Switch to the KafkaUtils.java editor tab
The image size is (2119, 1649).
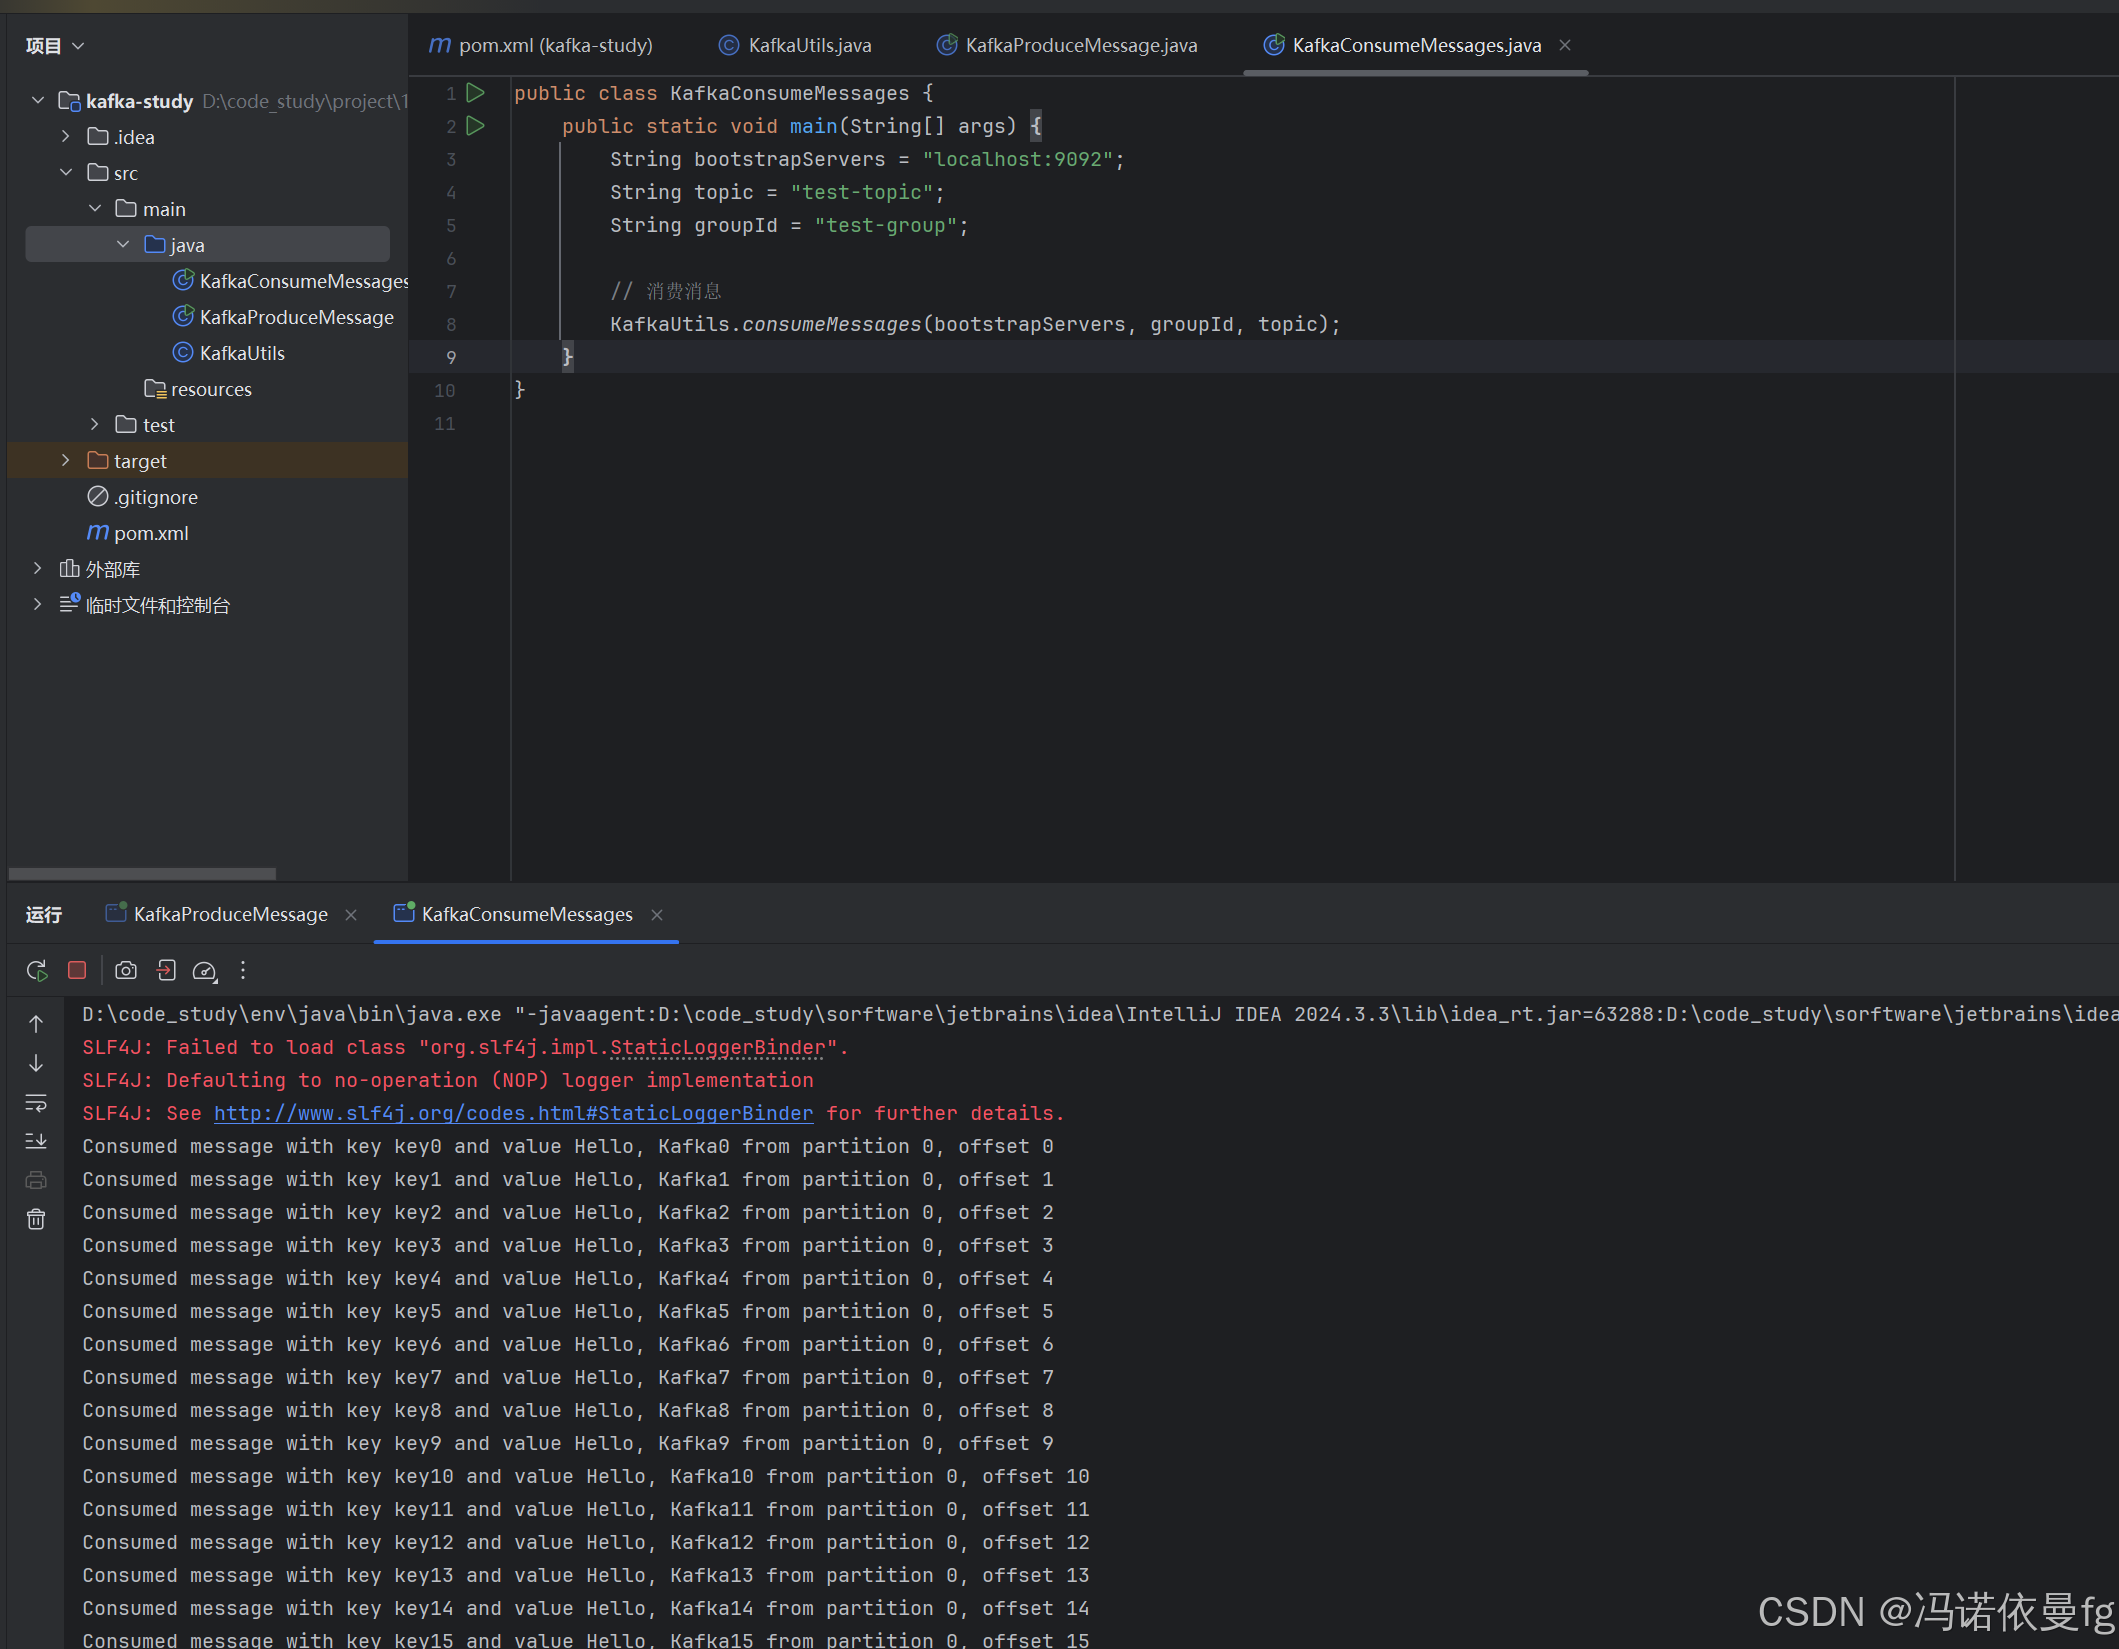(x=809, y=45)
